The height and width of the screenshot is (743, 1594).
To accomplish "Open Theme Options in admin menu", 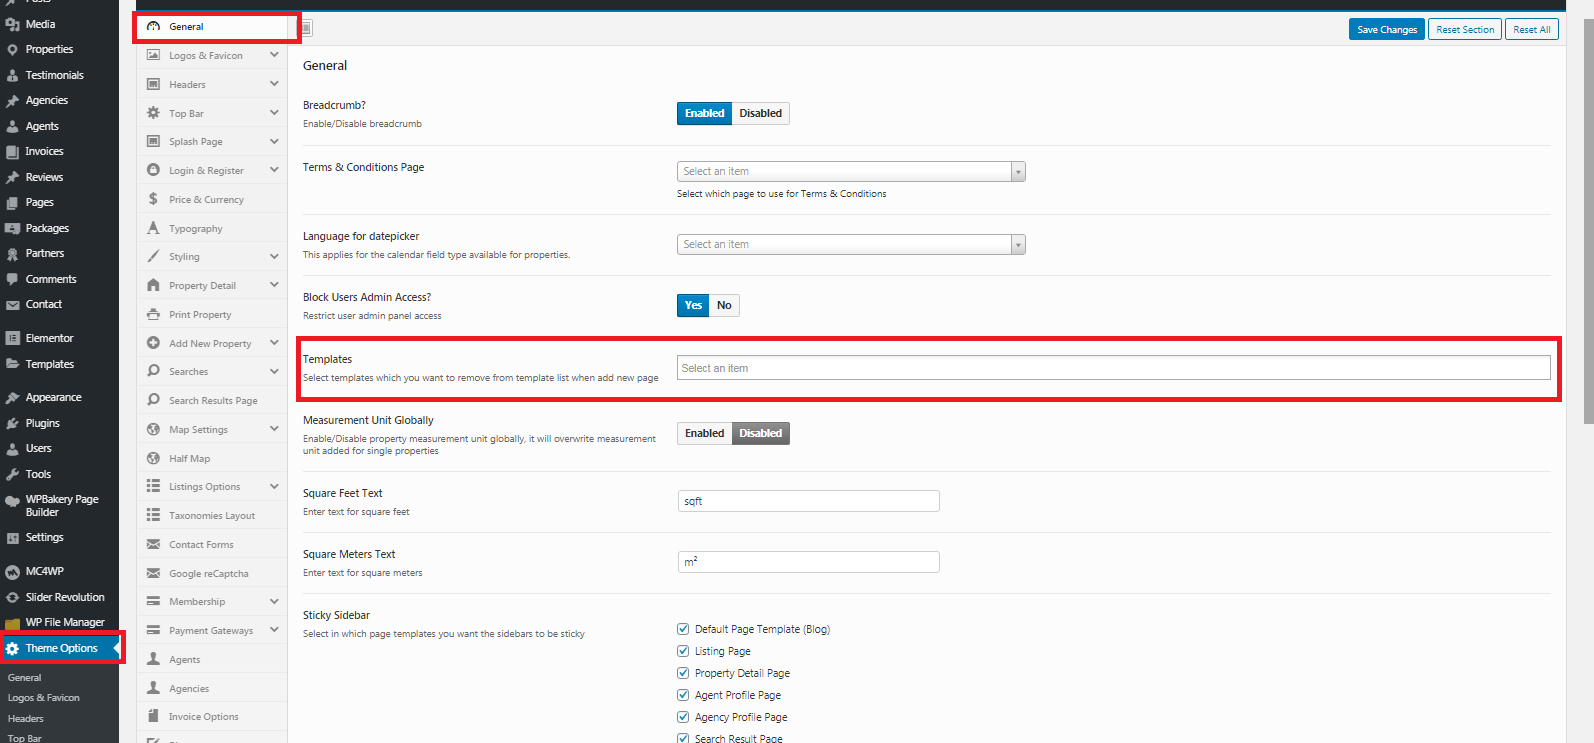I will click(60, 648).
